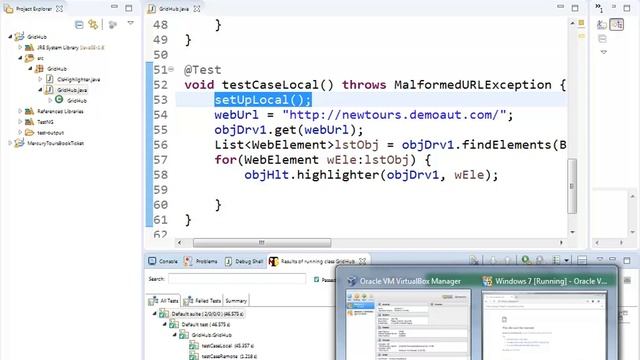640x360 pixels.
Task: Click the highlighted outline toolbar toggle at top right
Action: tap(617, 24)
